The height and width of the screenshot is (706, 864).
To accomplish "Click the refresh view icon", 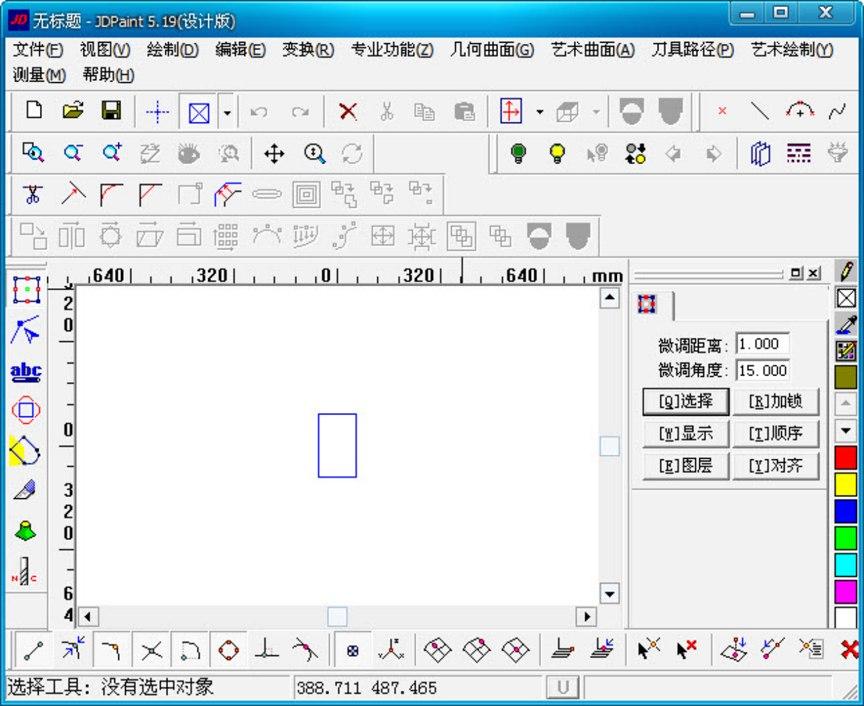I will (351, 153).
